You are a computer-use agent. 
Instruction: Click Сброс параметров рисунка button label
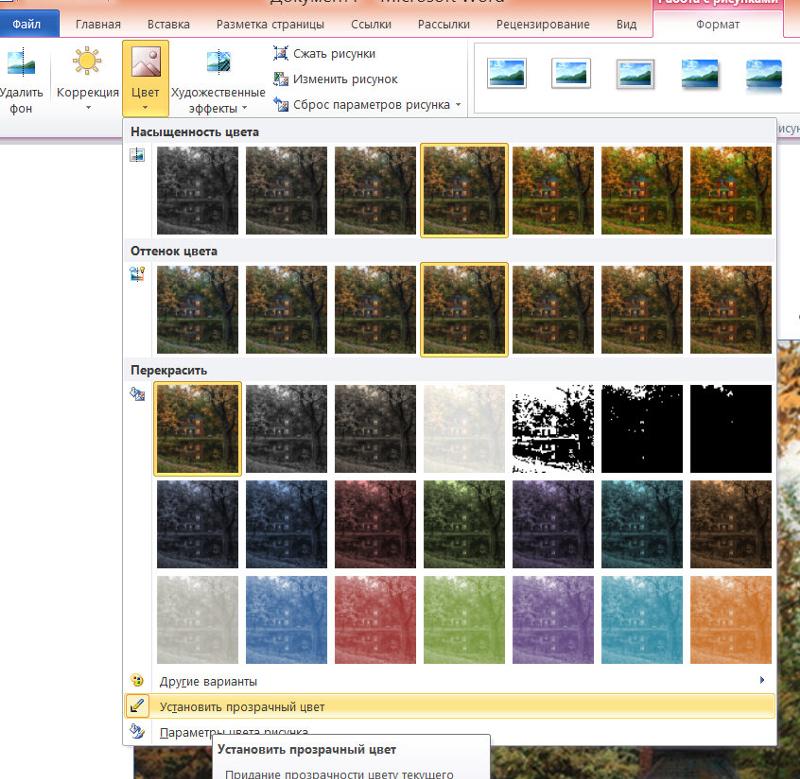[371, 105]
